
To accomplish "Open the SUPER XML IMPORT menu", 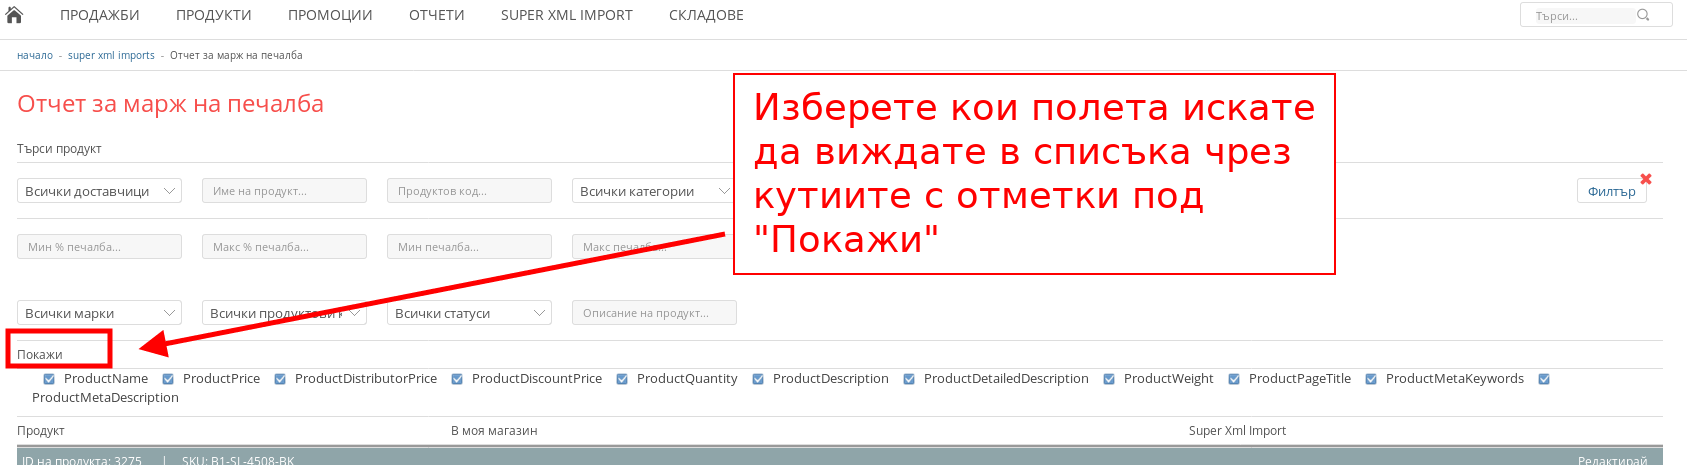I will (566, 15).
